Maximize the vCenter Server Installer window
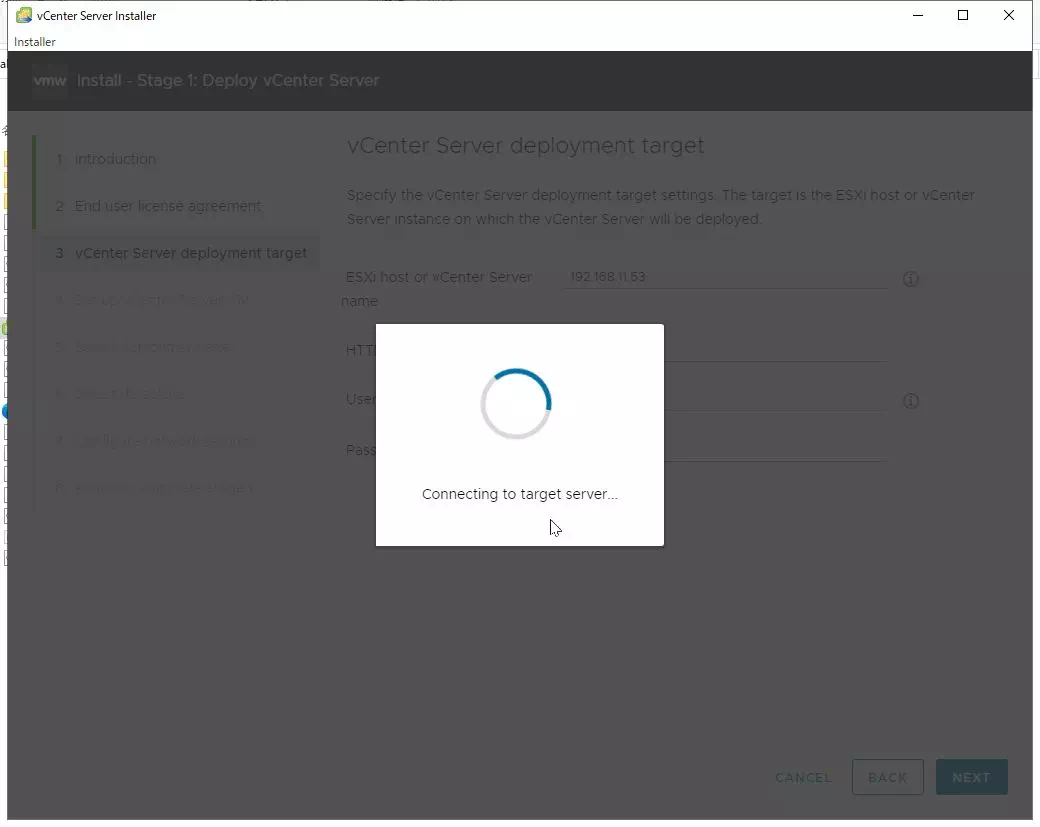The height and width of the screenshot is (827, 1040). pos(963,15)
